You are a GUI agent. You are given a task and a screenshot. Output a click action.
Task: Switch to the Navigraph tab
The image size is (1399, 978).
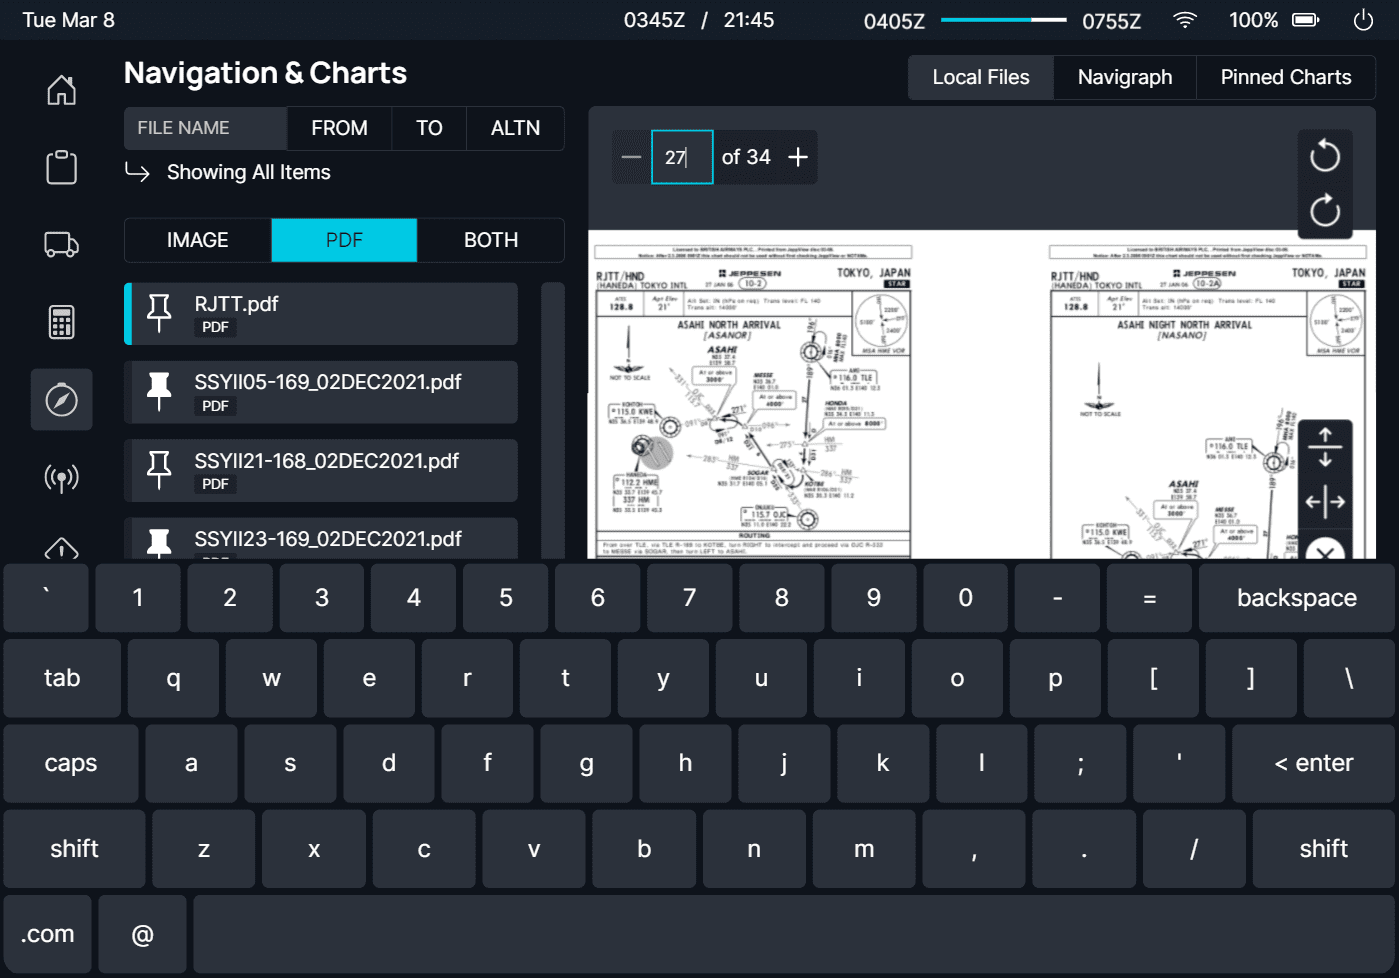pyautogui.click(x=1124, y=76)
